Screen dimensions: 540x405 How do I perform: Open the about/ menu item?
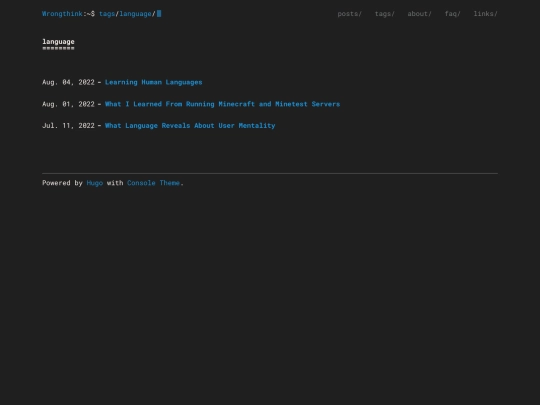(x=419, y=14)
